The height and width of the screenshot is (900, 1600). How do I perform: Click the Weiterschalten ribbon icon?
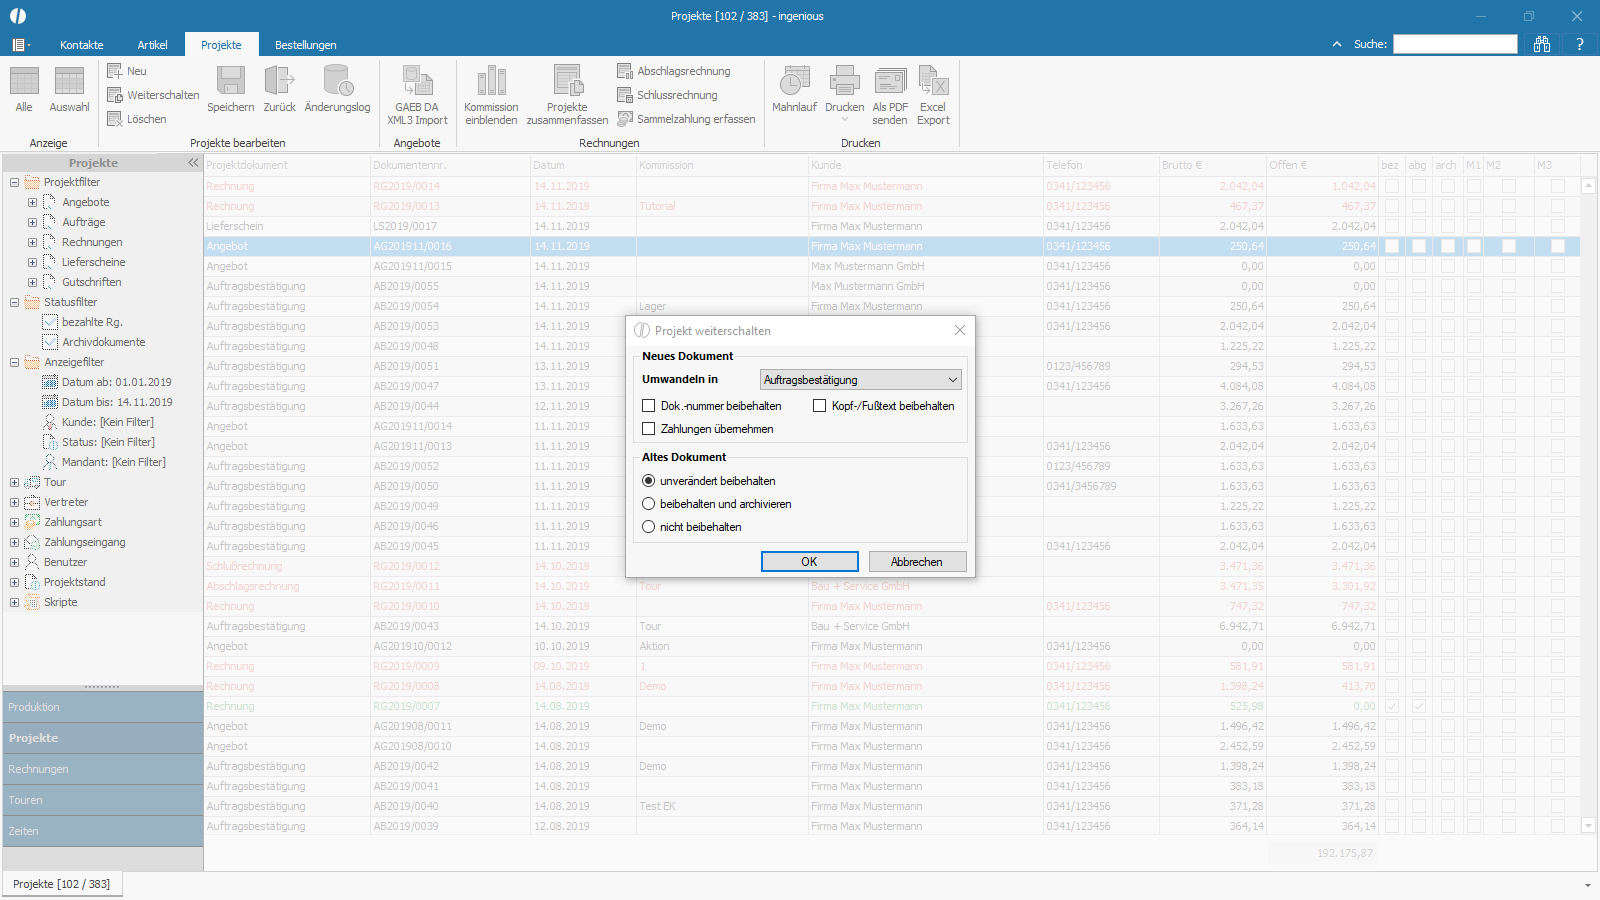click(115, 95)
